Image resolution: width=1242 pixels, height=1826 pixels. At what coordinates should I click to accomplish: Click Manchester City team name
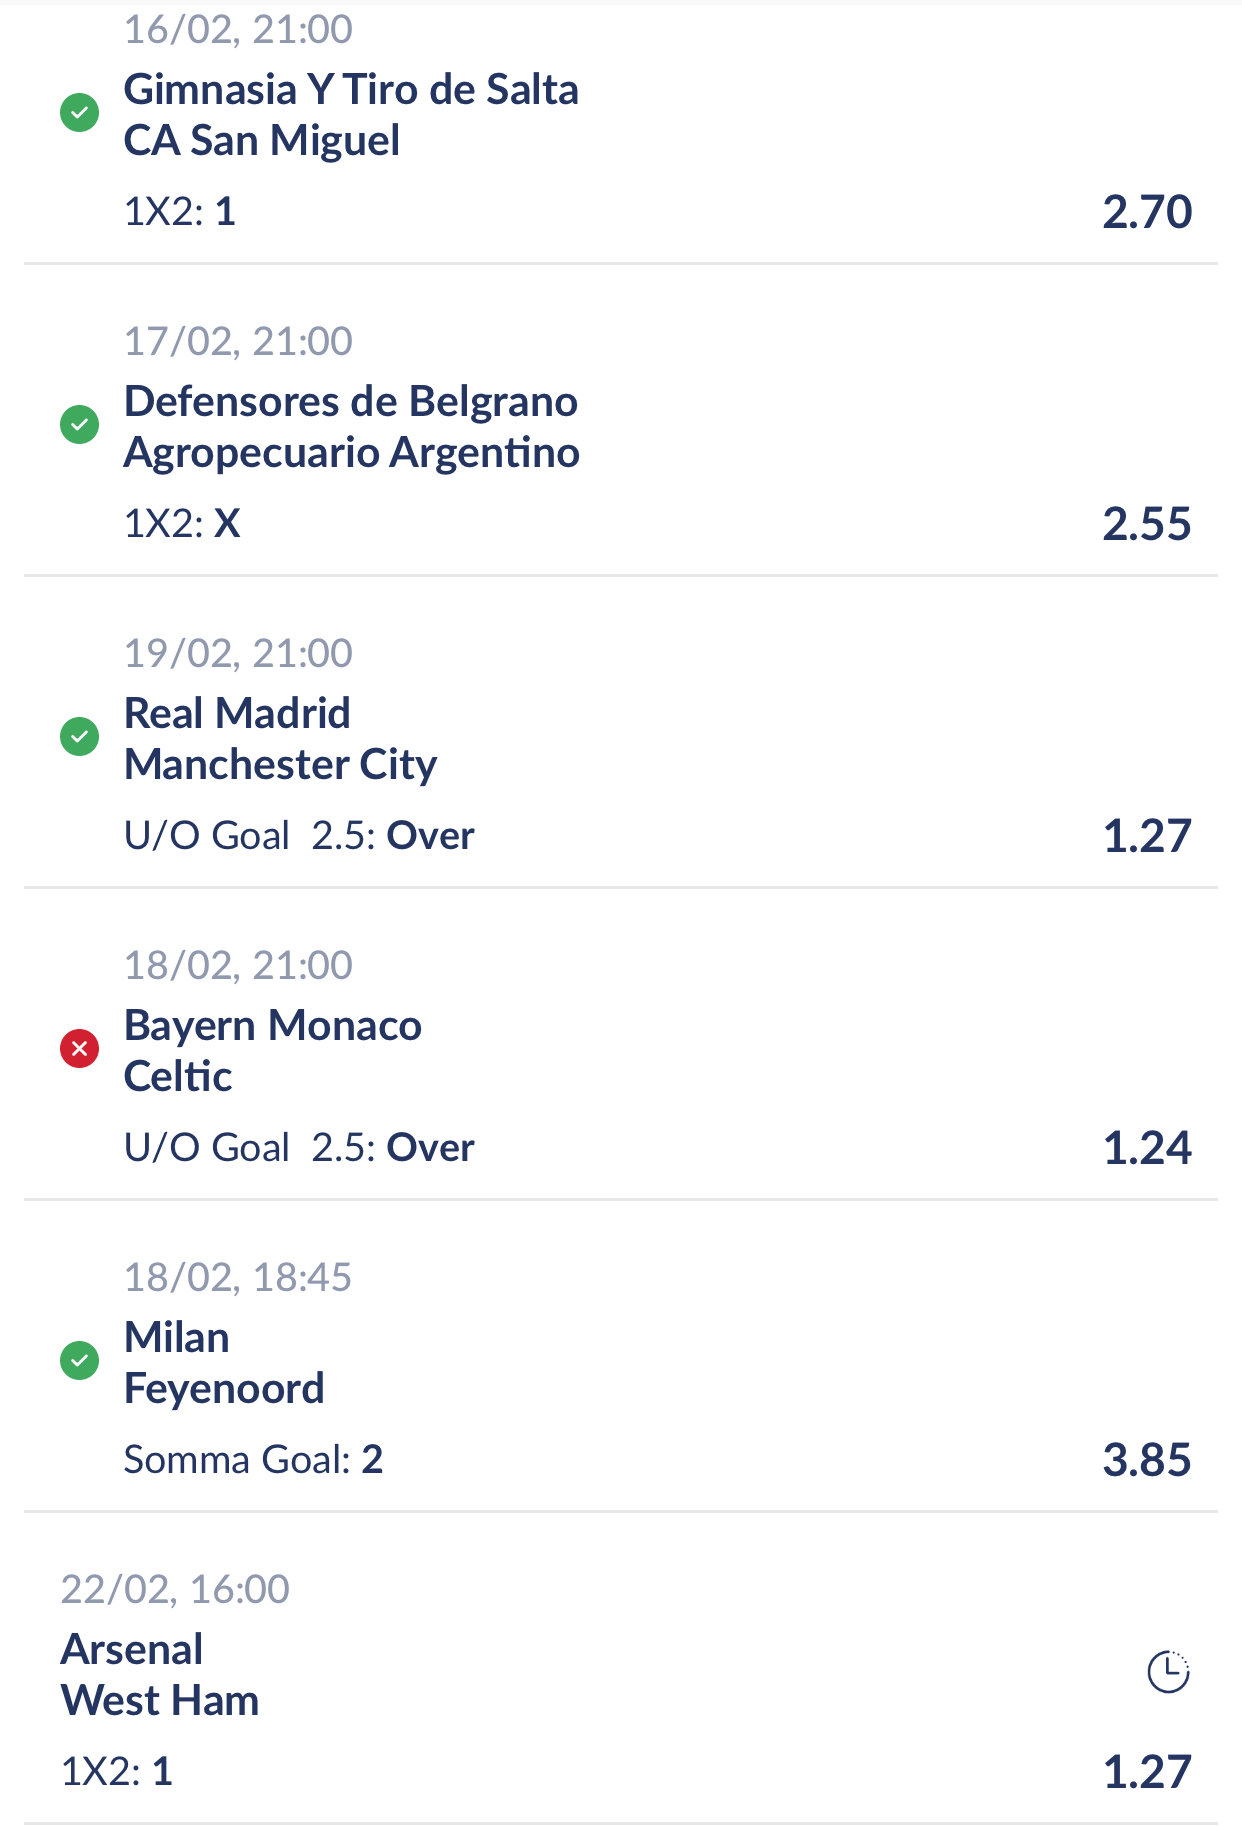click(280, 765)
